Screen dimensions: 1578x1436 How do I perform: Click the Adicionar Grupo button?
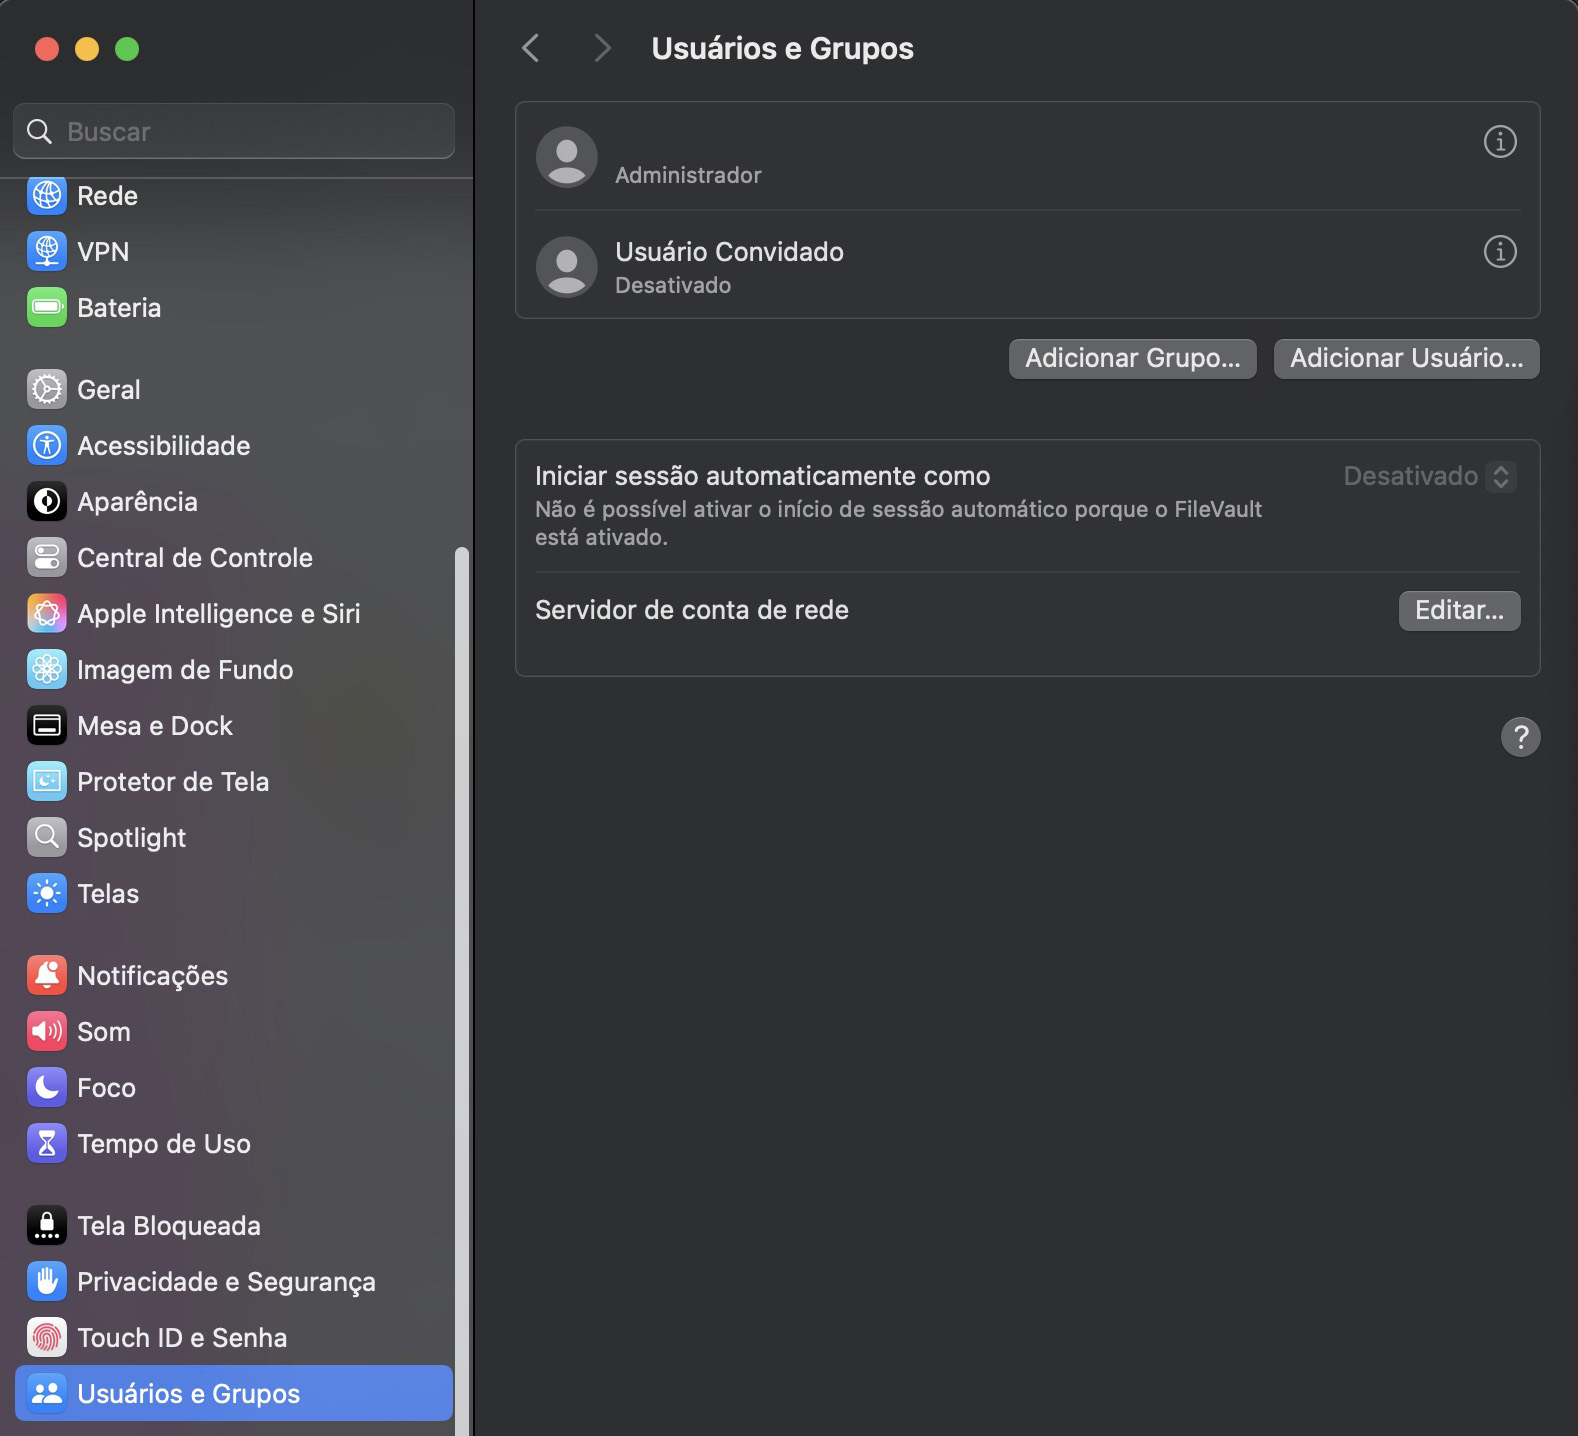point(1132,359)
